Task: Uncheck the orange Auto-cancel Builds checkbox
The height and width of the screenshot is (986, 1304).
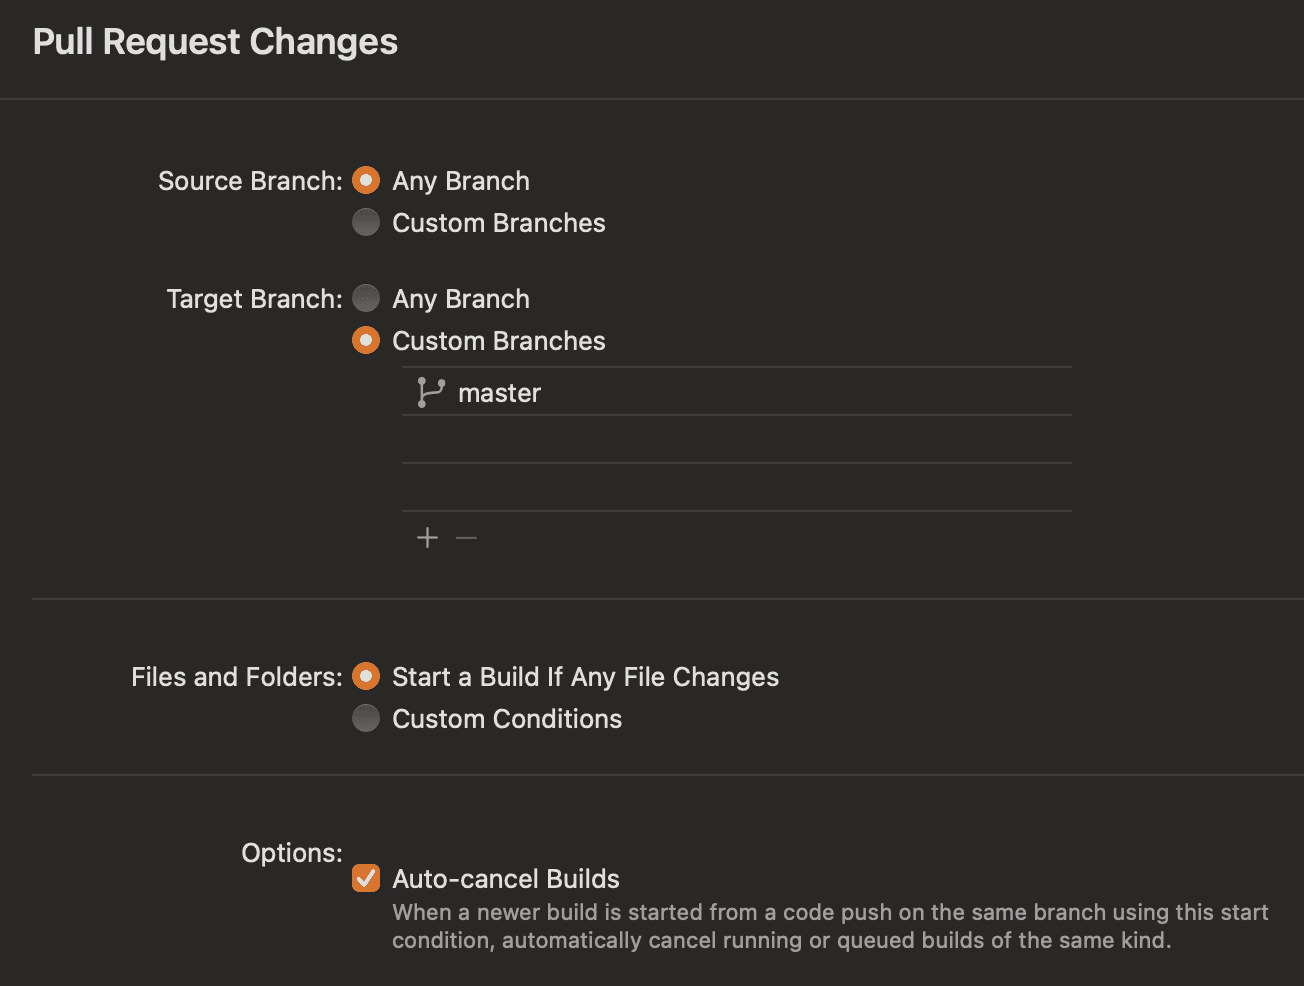Action: pyautogui.click(x=366, y=878)
